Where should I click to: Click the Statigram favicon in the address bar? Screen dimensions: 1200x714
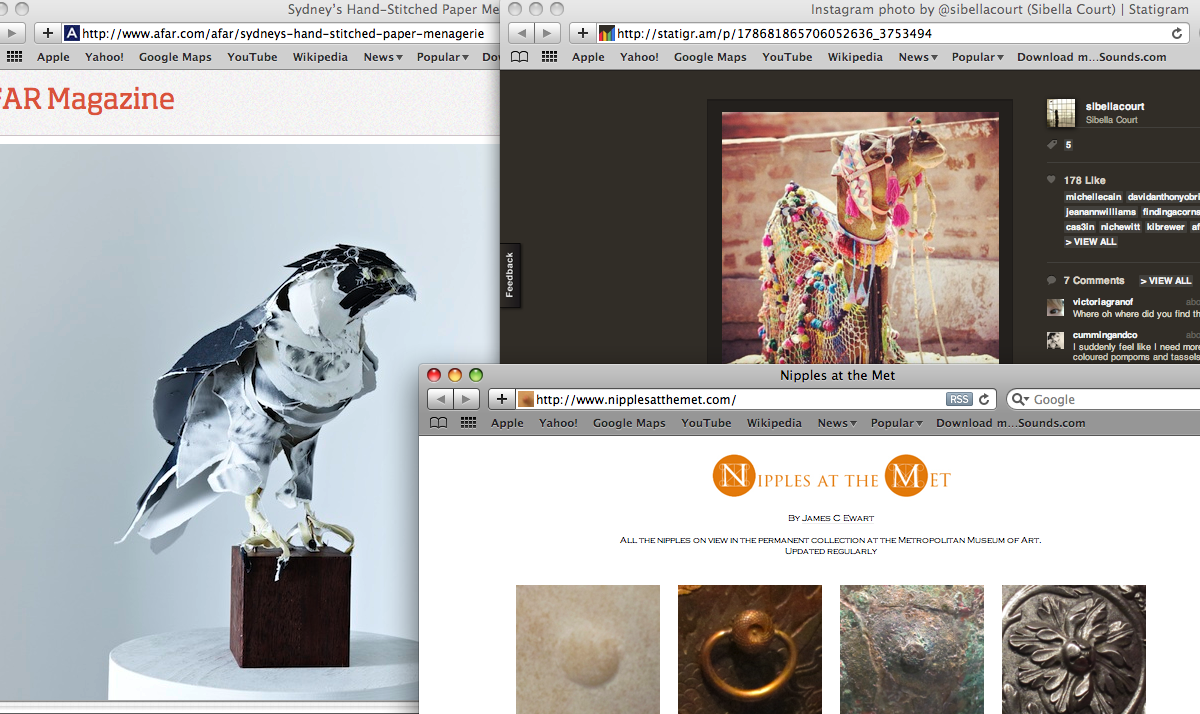pos(607,33)
